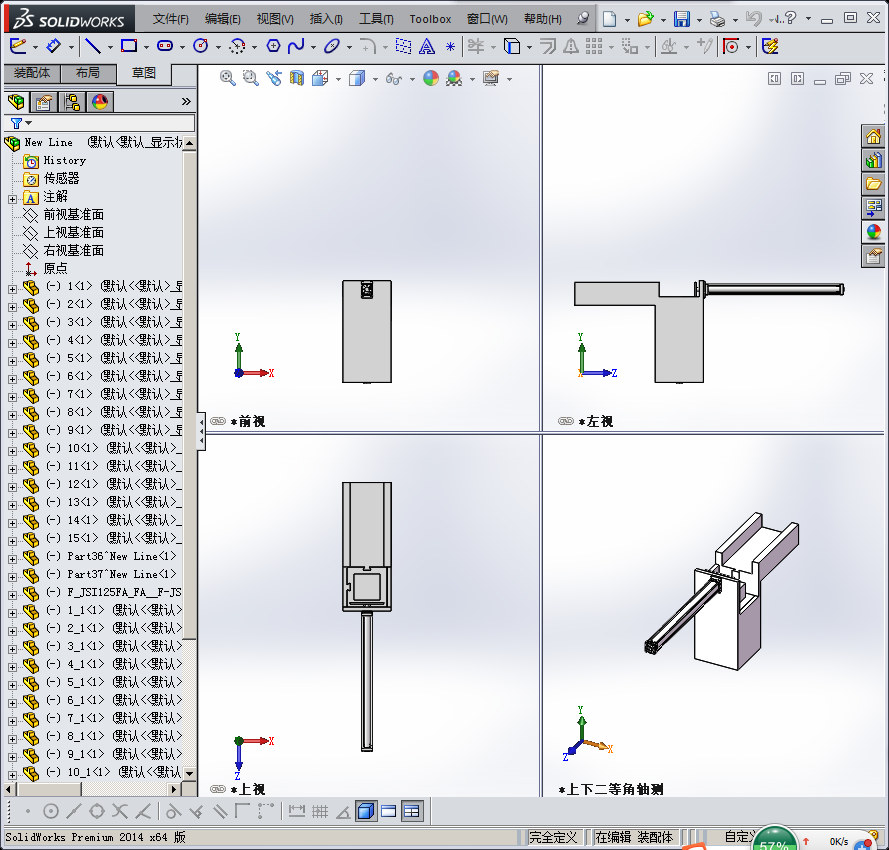Click the Smart Dimension tool
Image resolution: width=889 pixels, height=850 pixels.
tap(53, 46)
